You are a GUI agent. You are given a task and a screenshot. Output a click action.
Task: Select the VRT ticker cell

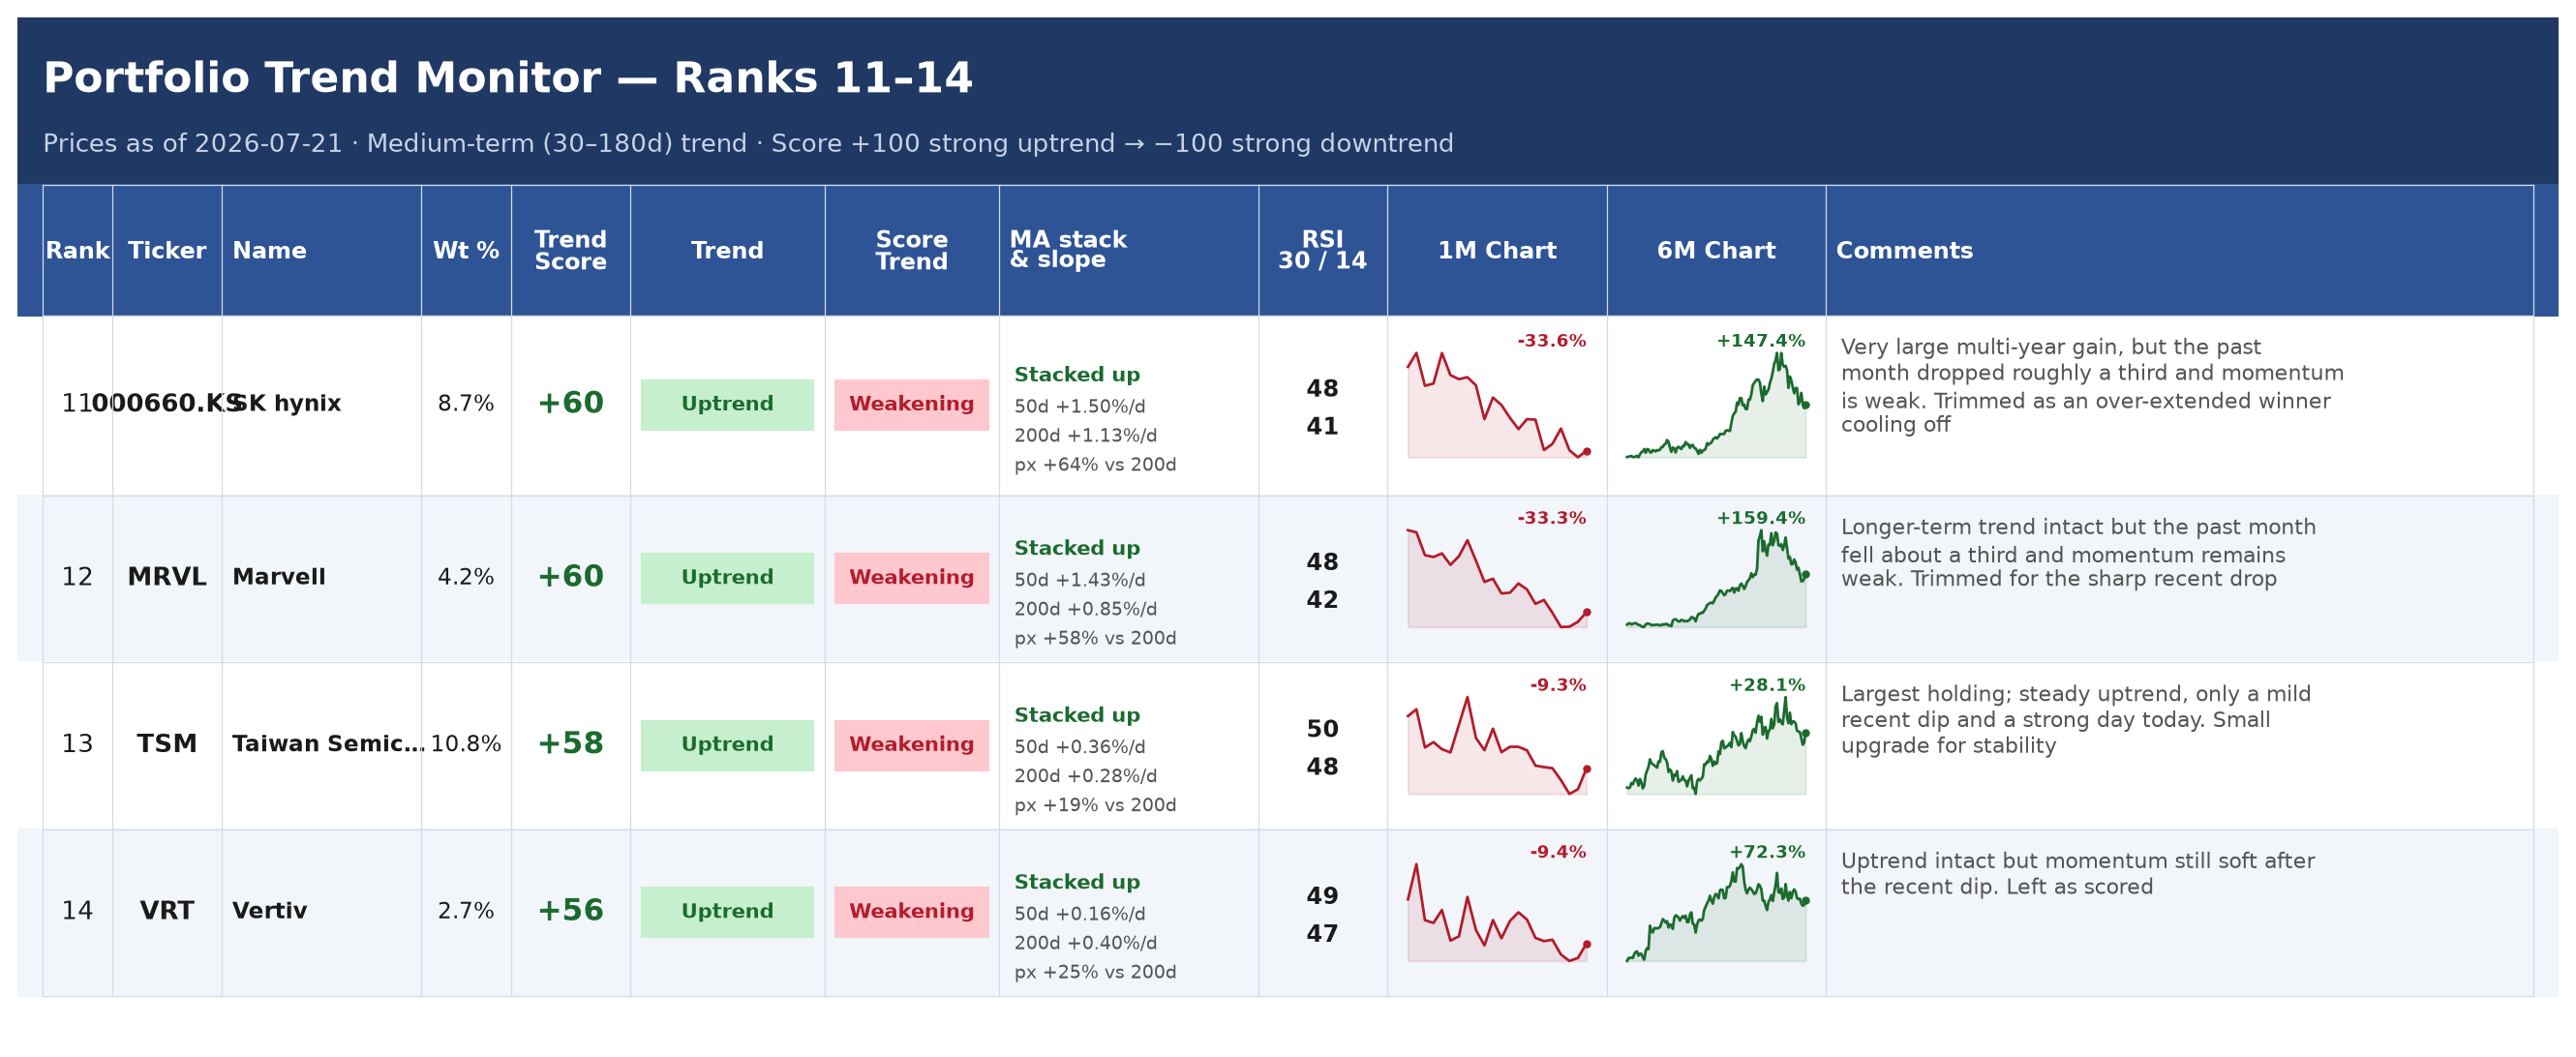(x=167, y=912)
